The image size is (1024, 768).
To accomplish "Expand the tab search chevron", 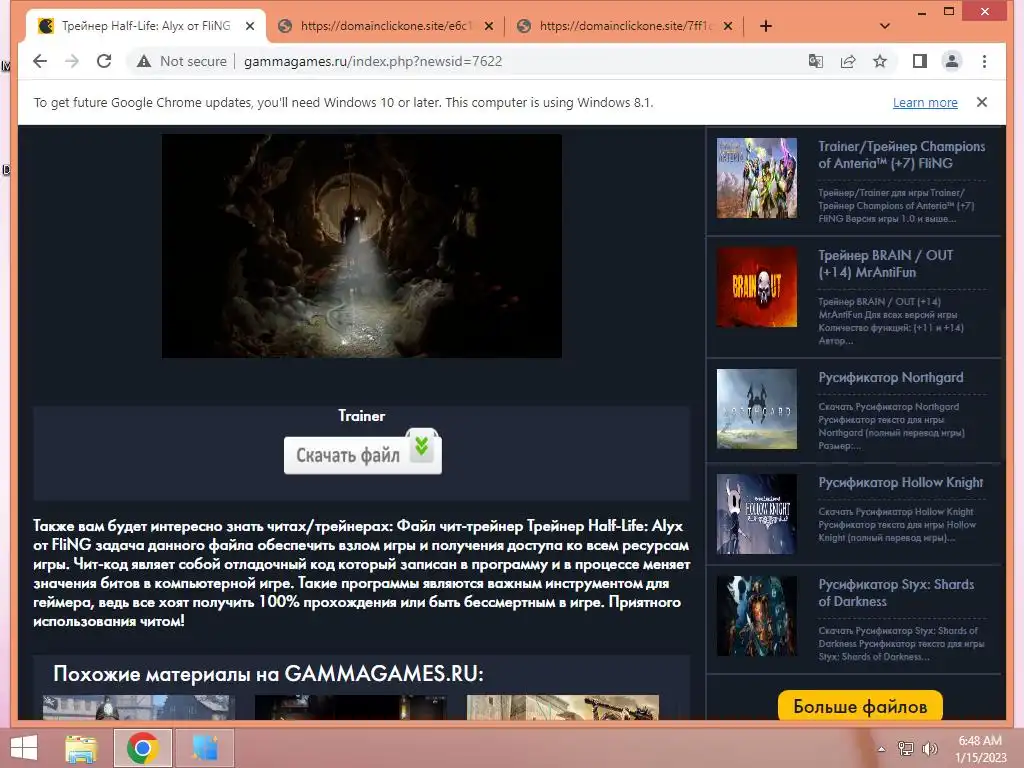I will (x=885, y=26).
